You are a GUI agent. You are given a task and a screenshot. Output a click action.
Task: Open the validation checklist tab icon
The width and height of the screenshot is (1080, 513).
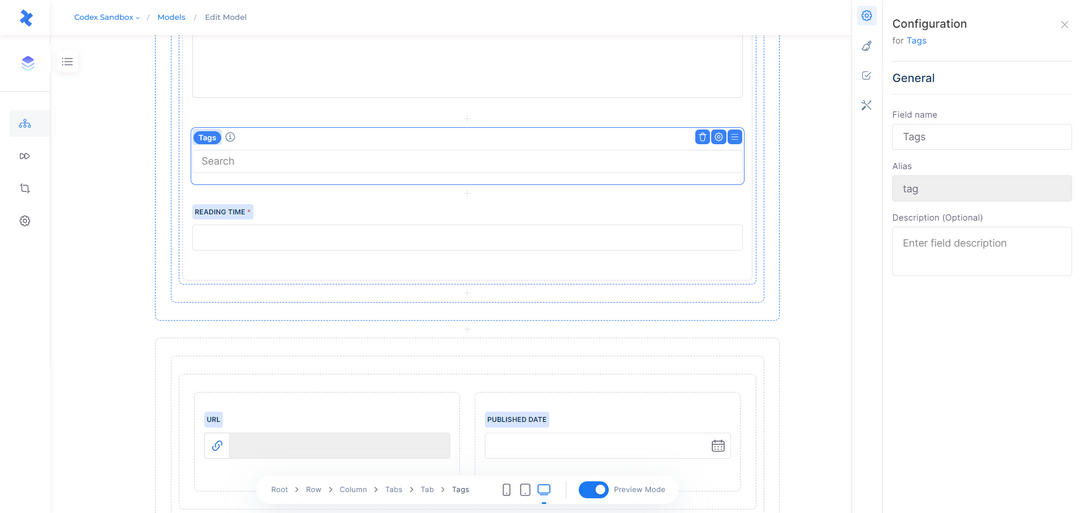(x=867, y=76)
